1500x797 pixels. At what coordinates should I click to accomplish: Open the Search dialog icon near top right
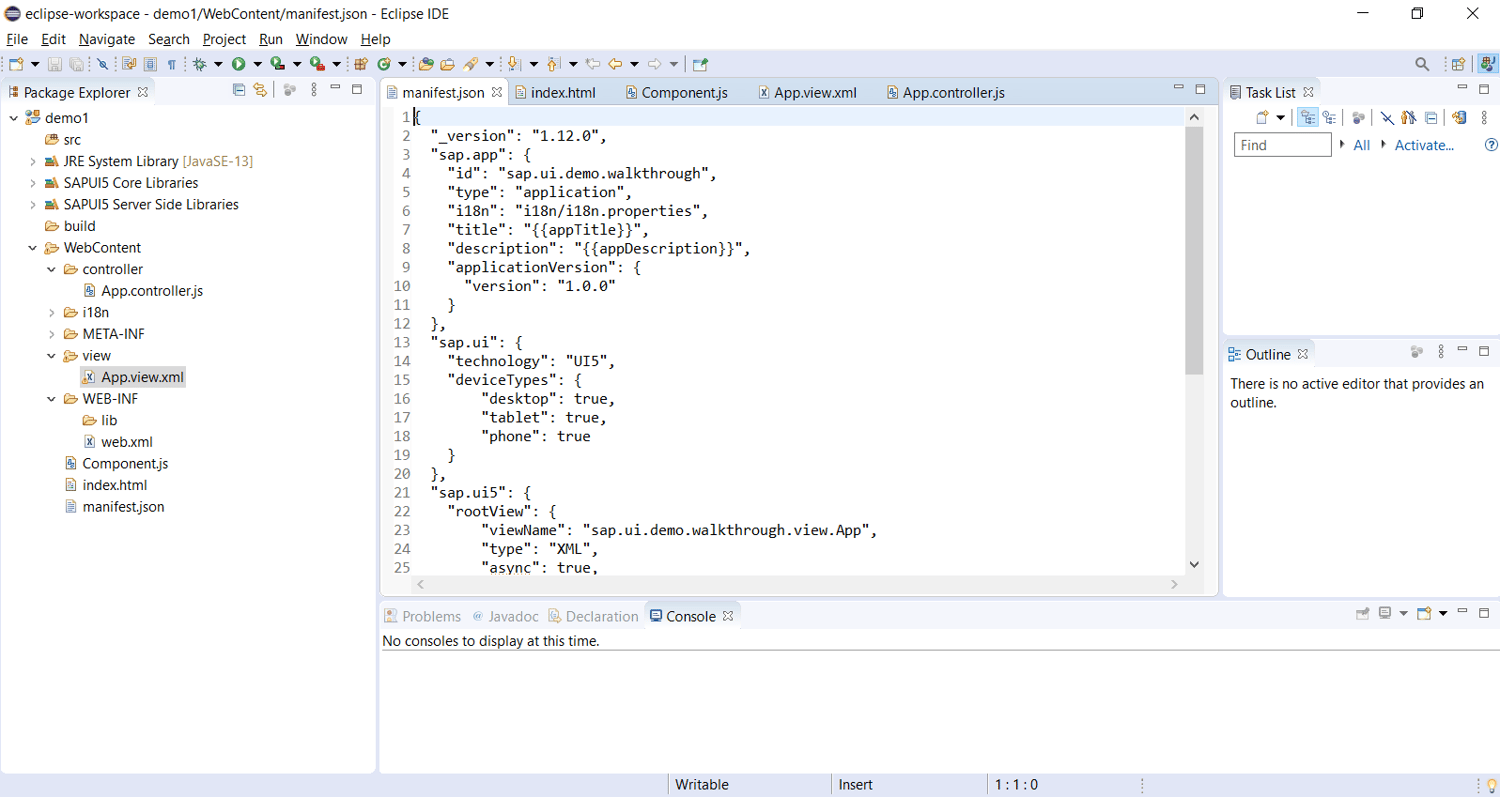click(1422, 63)
